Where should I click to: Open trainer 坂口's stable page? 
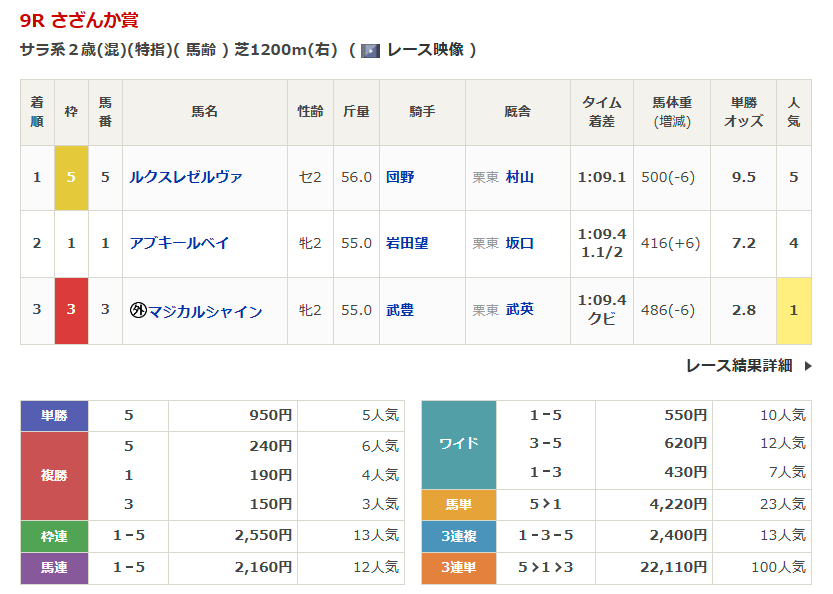click(520, 243)
